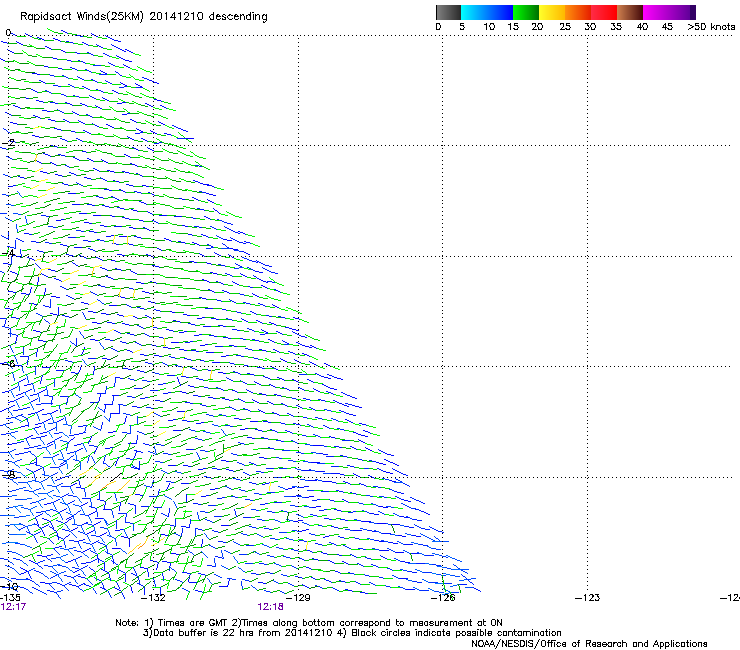Click the yellow 20-25 knots color swatch
This screenshot has width=740, height=650.
click(x=552, y=12)
